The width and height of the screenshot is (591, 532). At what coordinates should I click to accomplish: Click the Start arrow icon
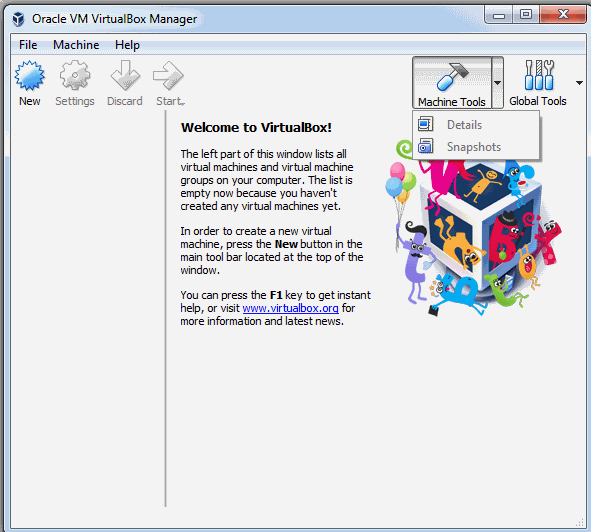pos(168,76)
